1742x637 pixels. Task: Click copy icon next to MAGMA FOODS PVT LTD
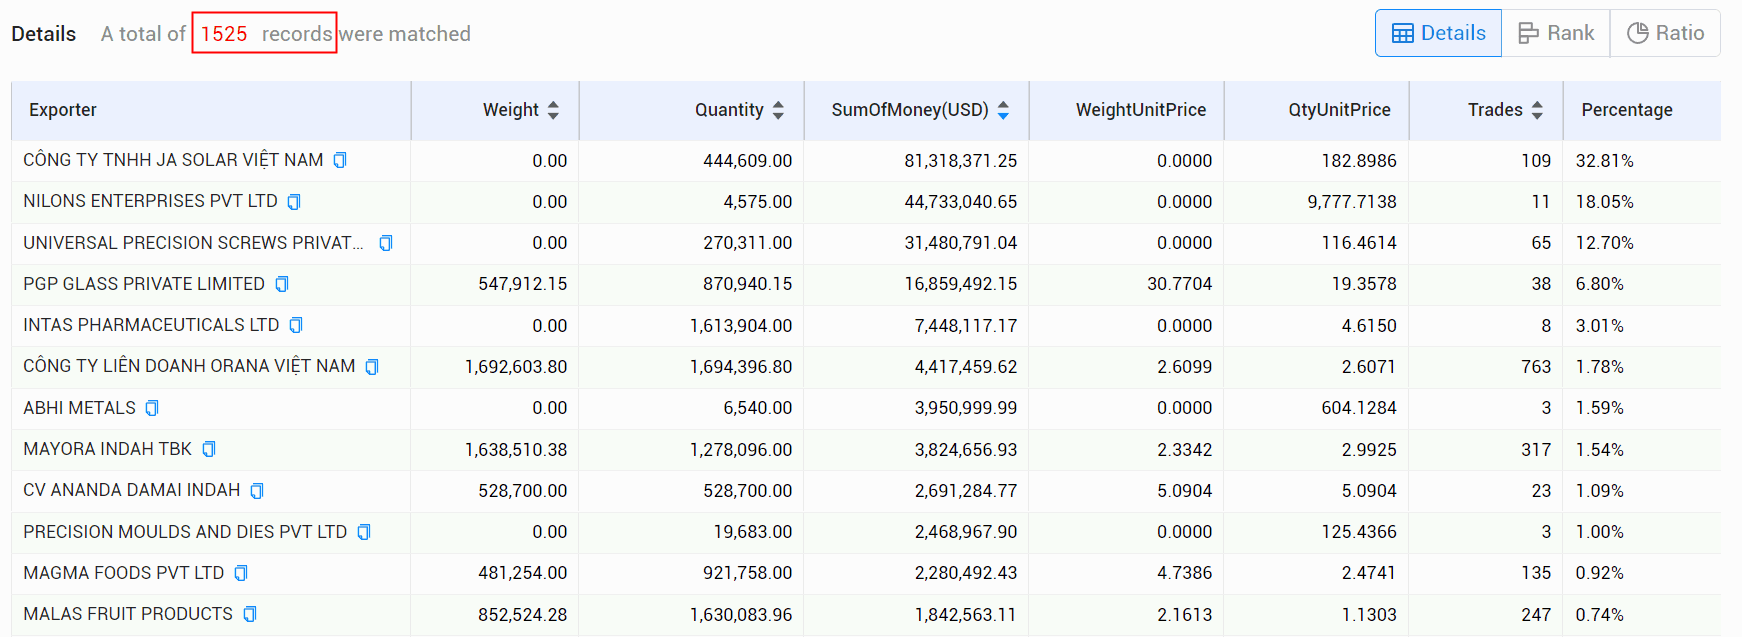point(241,573)
